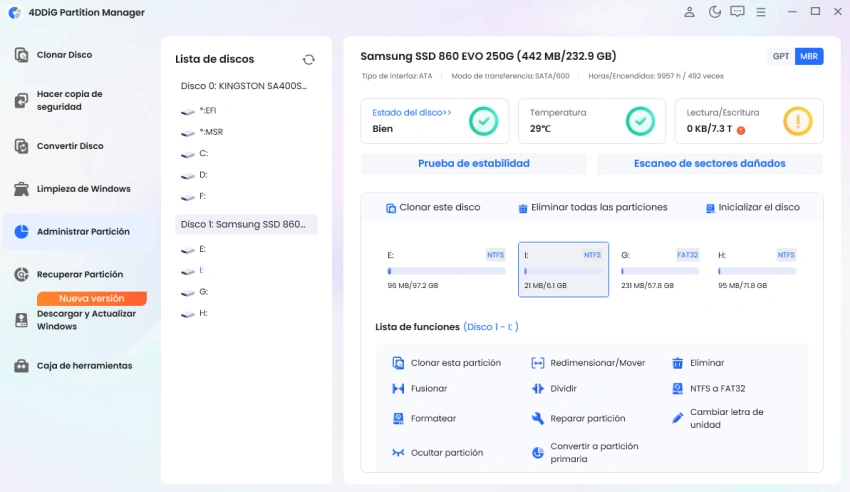The image size is (850, 492).
Task: Click the Lectura/Escritura warning icon
Action: (x=797, y=121)
